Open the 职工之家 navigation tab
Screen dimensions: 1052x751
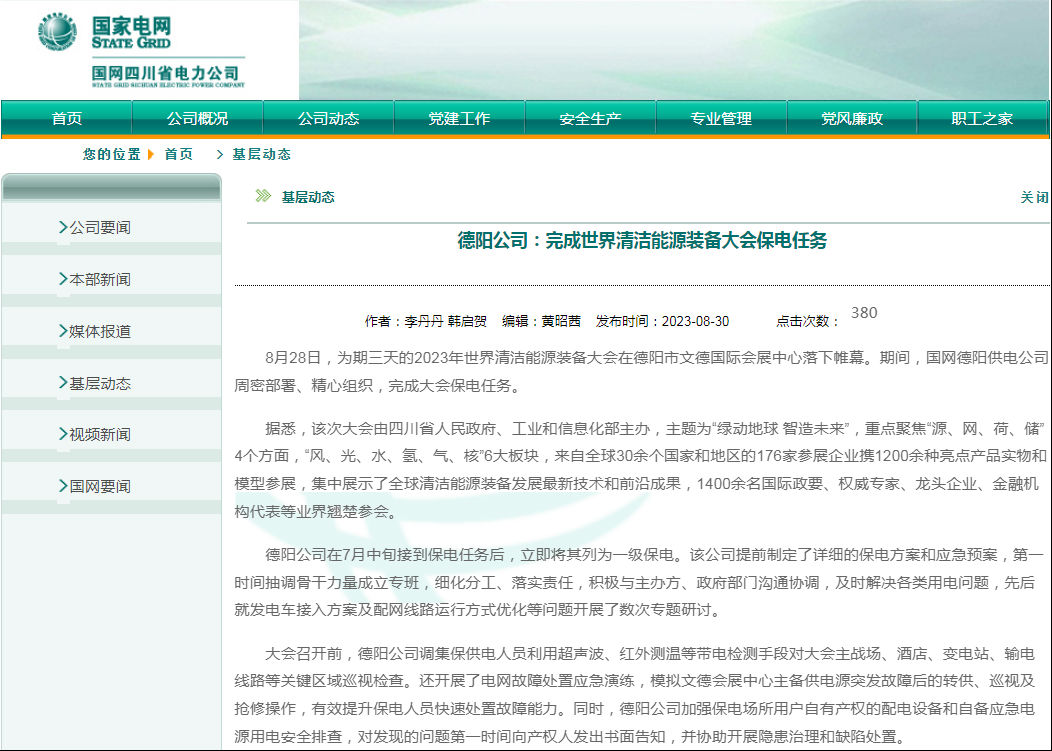click(982, 119)
